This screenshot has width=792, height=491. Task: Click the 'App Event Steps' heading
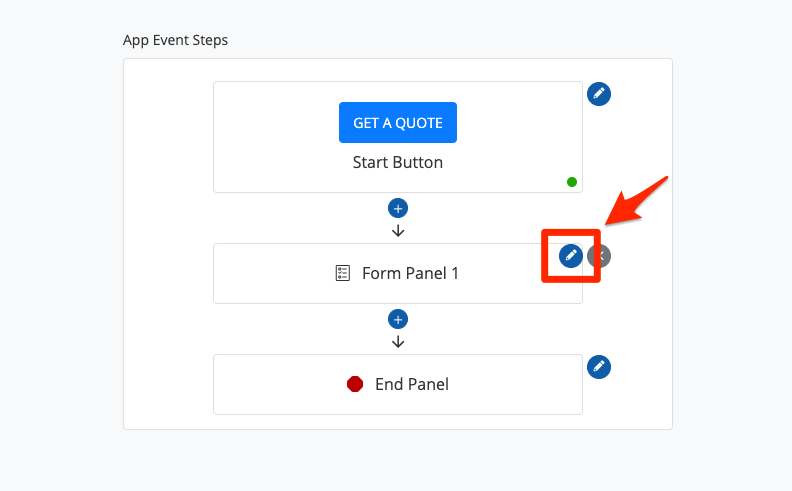(175, 40)
